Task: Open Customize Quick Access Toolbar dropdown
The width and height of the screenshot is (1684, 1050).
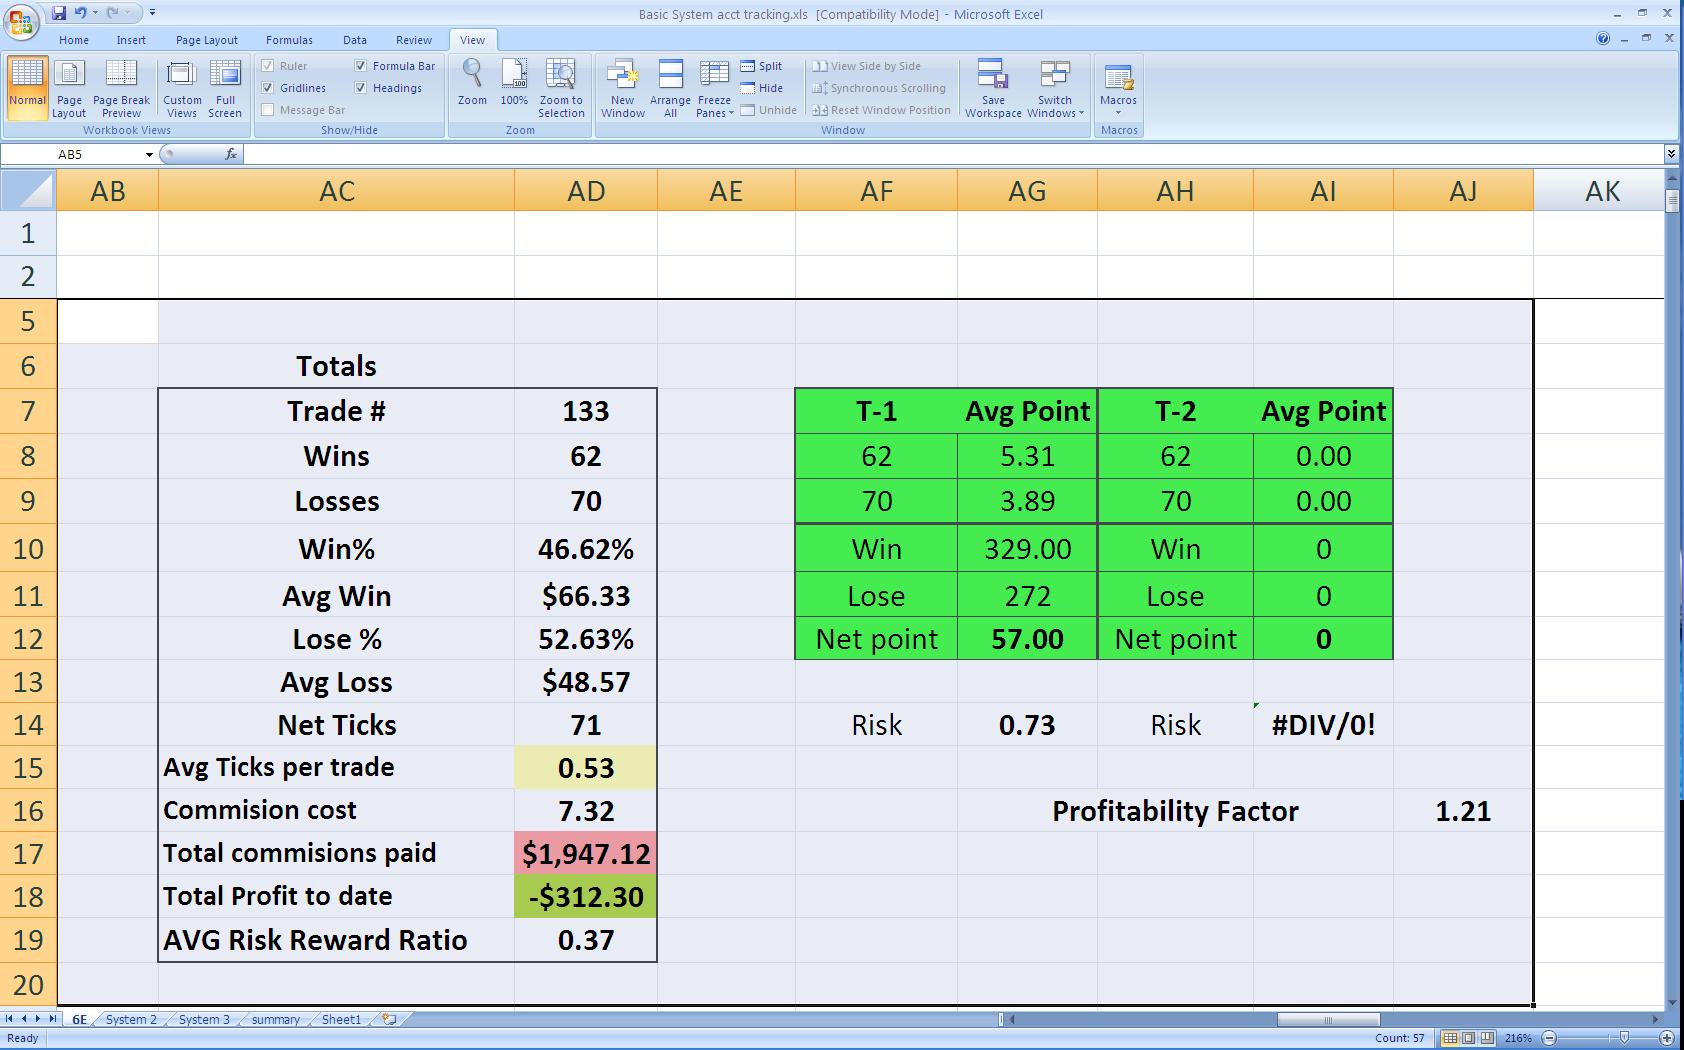Action: tap(152, 13)
